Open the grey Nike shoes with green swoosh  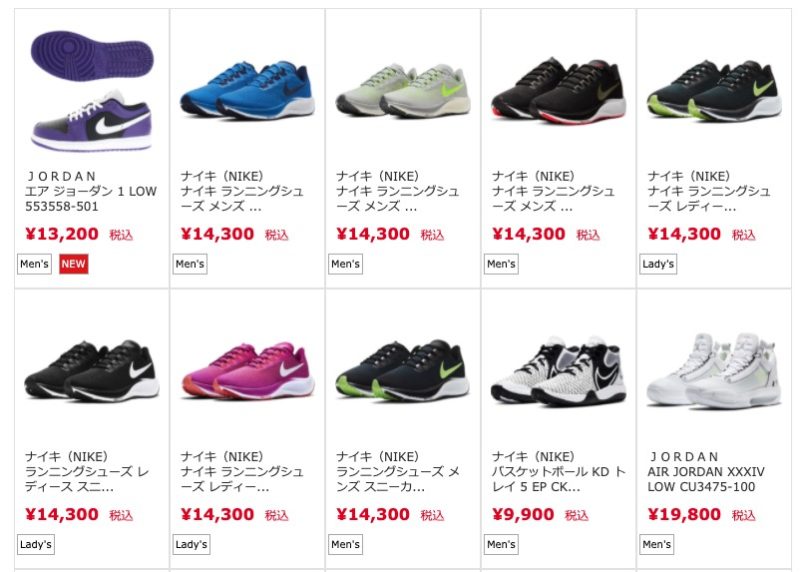point(403,91)
